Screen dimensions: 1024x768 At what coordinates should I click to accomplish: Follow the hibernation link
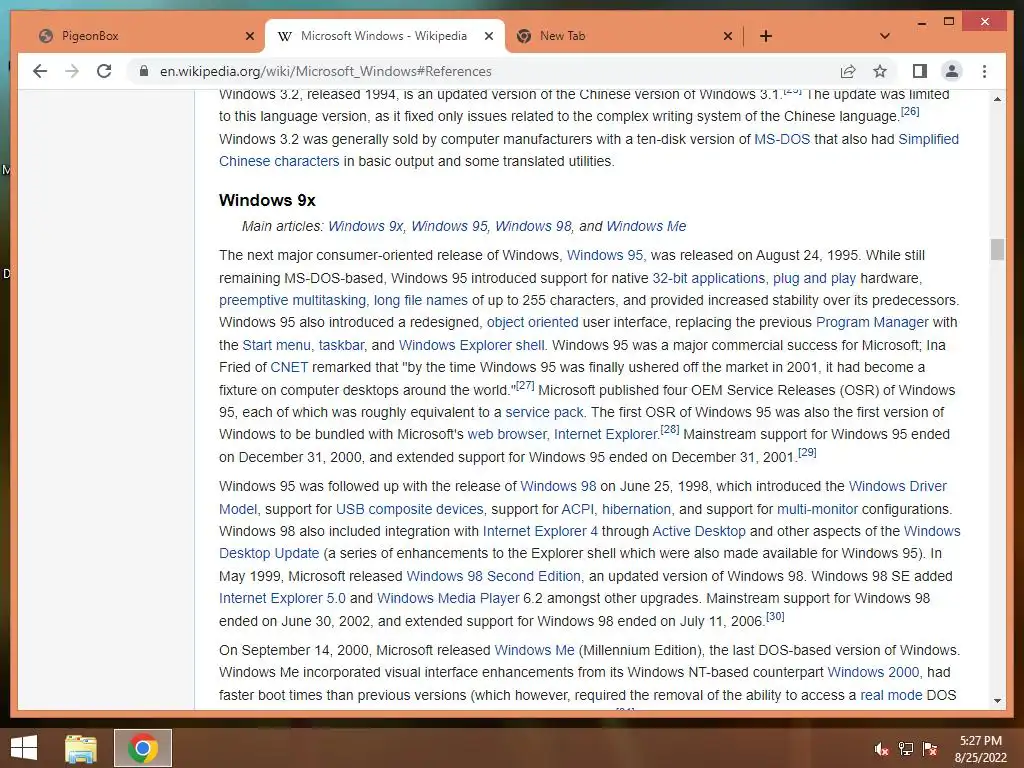pos(636,509)
